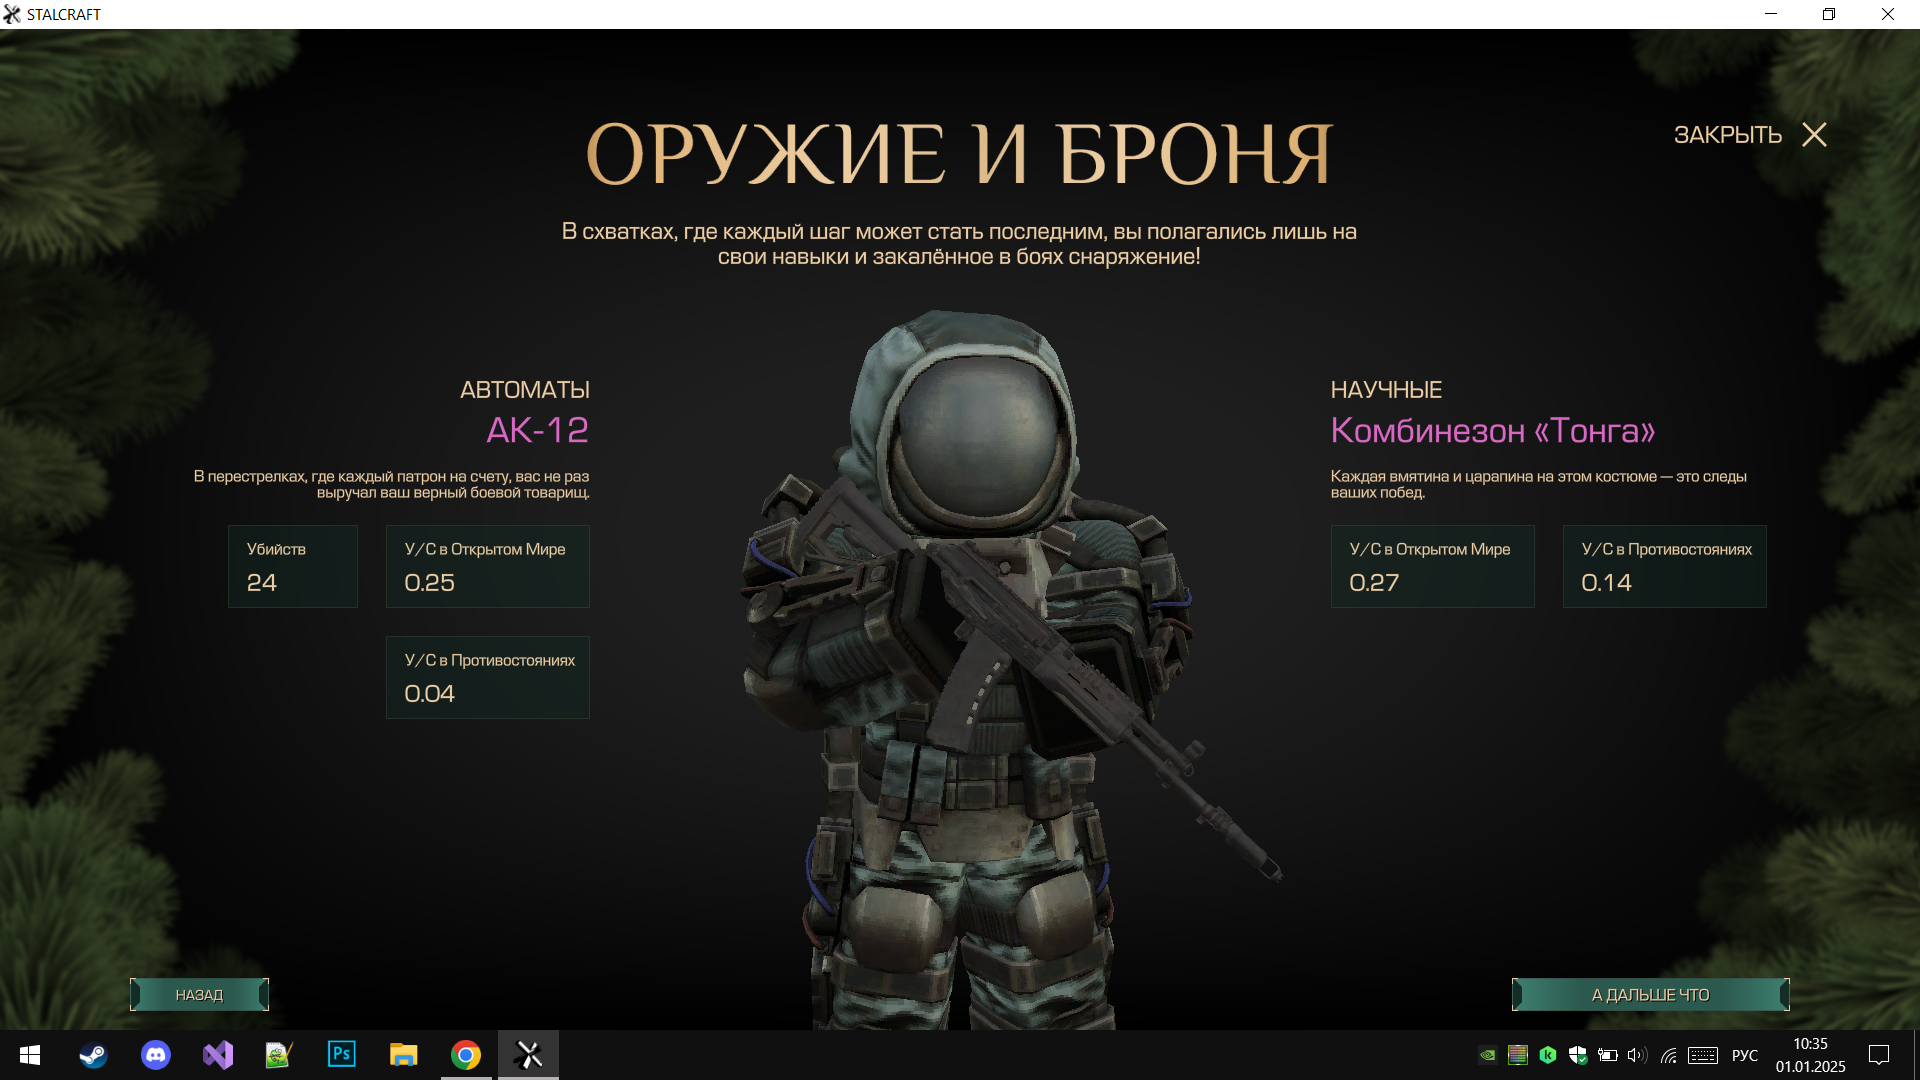This screenshot has width=1920, height=1080.
Task: Select the 0.14 У/С в Противостояниях card
Action: click(1664, 566)
